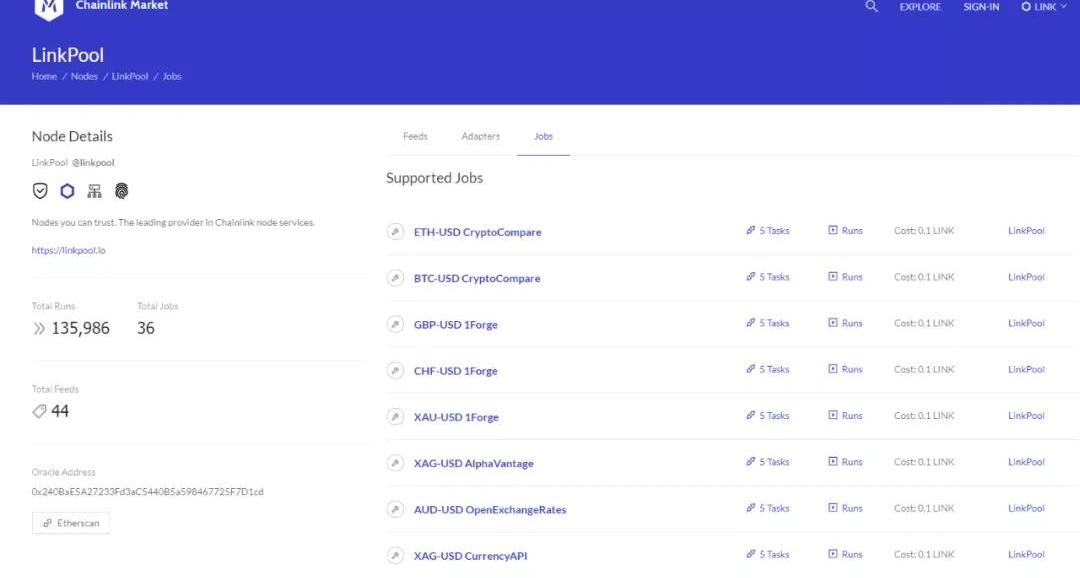Open the Nodes breadcrumb link

click(x=84, y=76)
